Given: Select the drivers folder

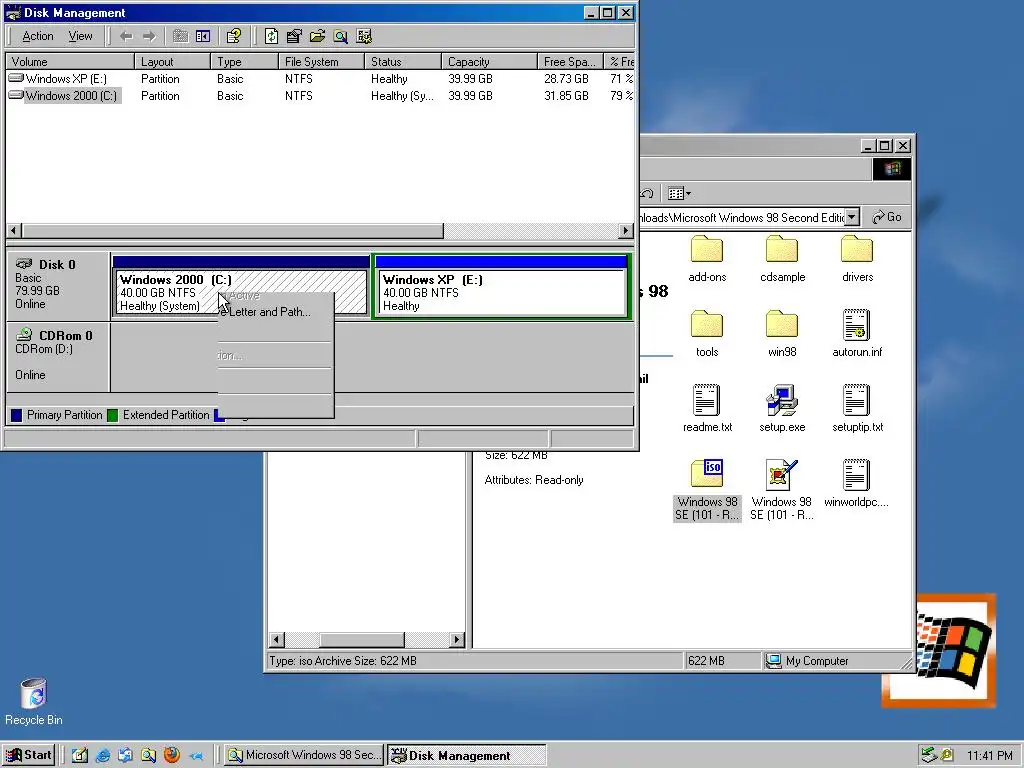Looking at the screenshot, I should click(857, 259).
